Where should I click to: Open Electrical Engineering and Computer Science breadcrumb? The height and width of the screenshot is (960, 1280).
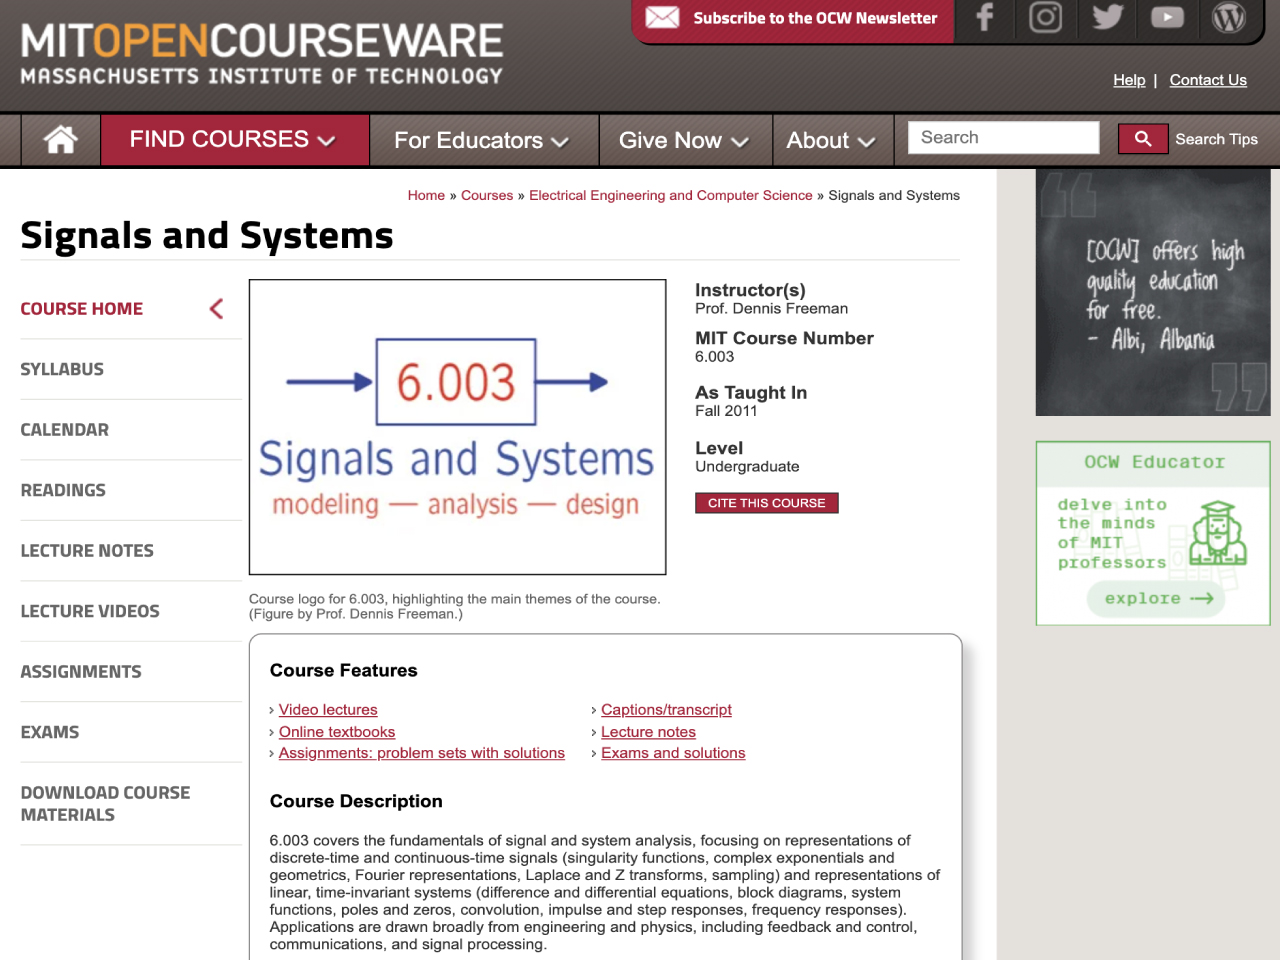click(x=671, y=195)
